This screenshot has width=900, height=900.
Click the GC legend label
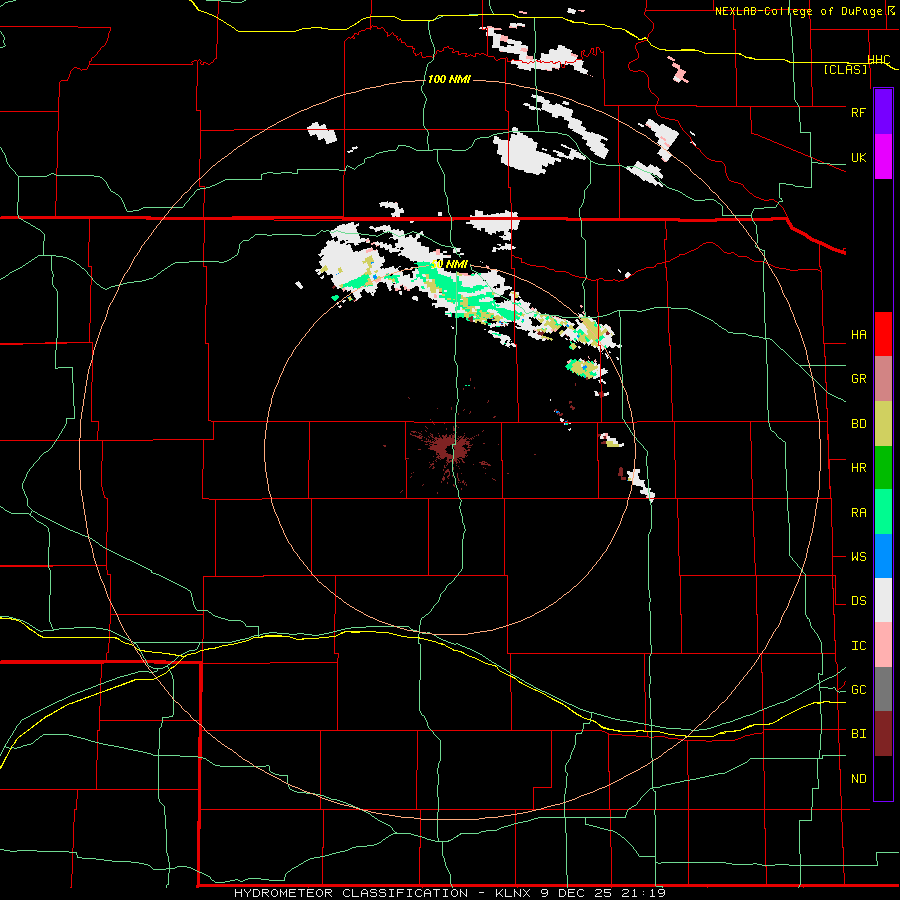[858, 690]
